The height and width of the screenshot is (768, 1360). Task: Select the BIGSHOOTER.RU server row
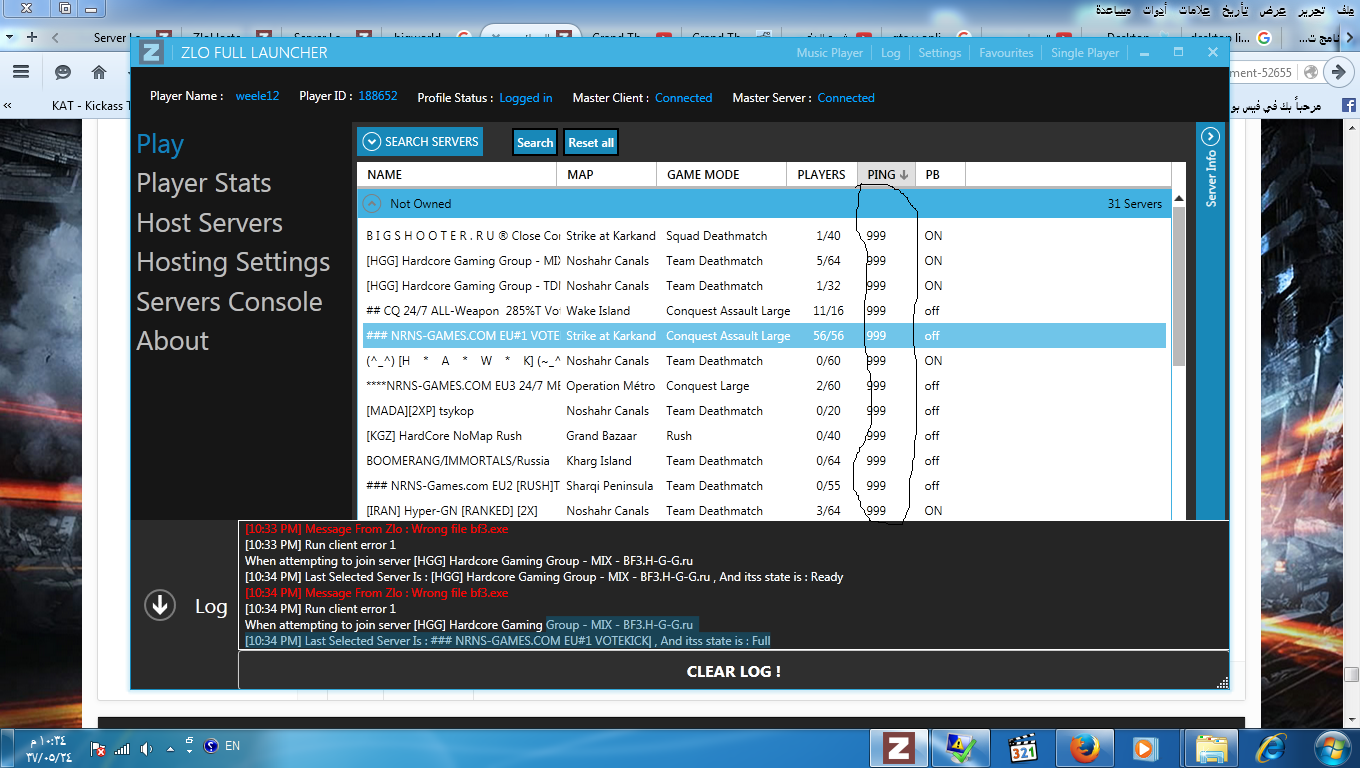tap(762, 236)
